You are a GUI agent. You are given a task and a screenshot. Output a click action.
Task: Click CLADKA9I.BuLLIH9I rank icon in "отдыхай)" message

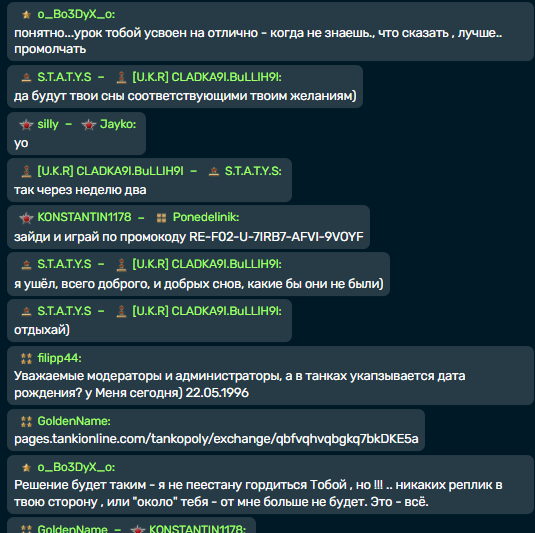coord(121,311)
